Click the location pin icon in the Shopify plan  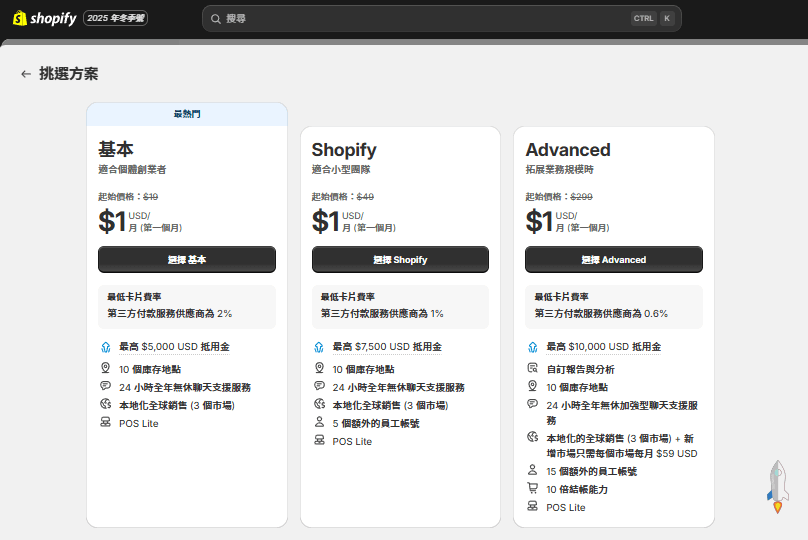click(319, 368)
